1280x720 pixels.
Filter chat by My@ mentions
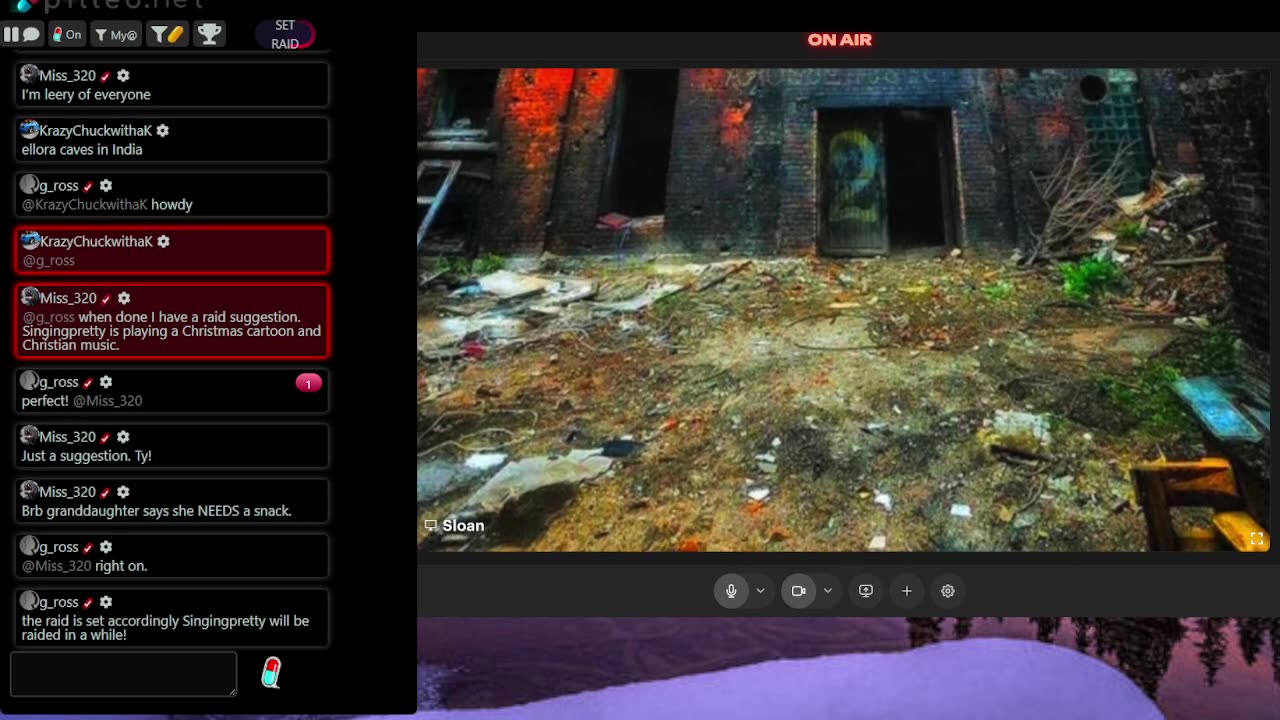point(116,34)
